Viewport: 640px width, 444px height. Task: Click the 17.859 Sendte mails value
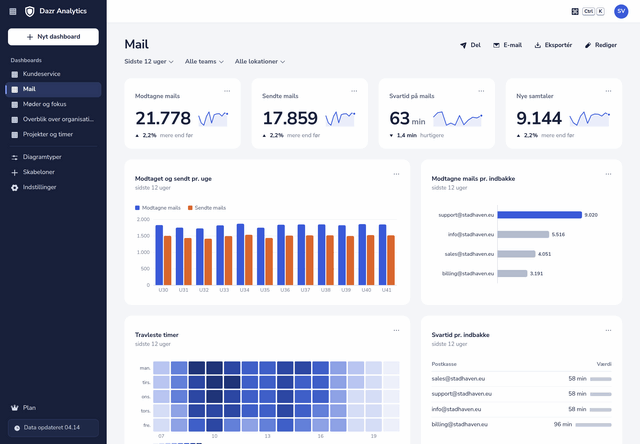[x=290, y=118]
